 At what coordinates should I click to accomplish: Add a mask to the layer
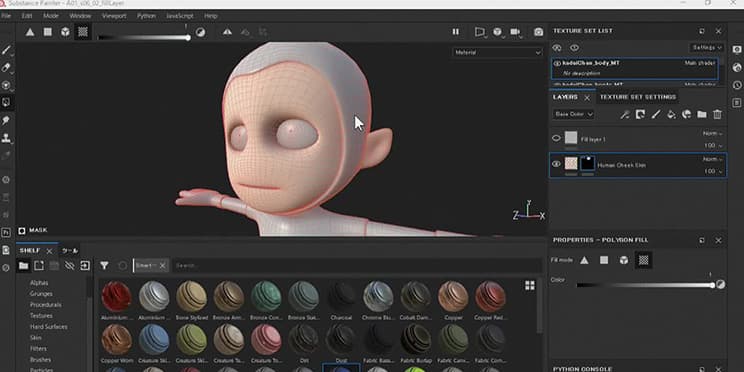(640, 114)
